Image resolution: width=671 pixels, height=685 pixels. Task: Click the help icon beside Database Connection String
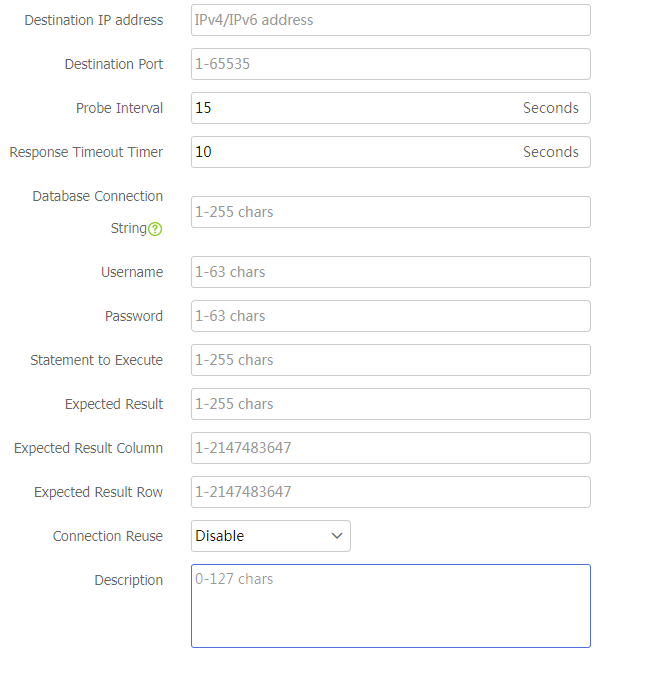pyautogui.click(x=155, y=229)
